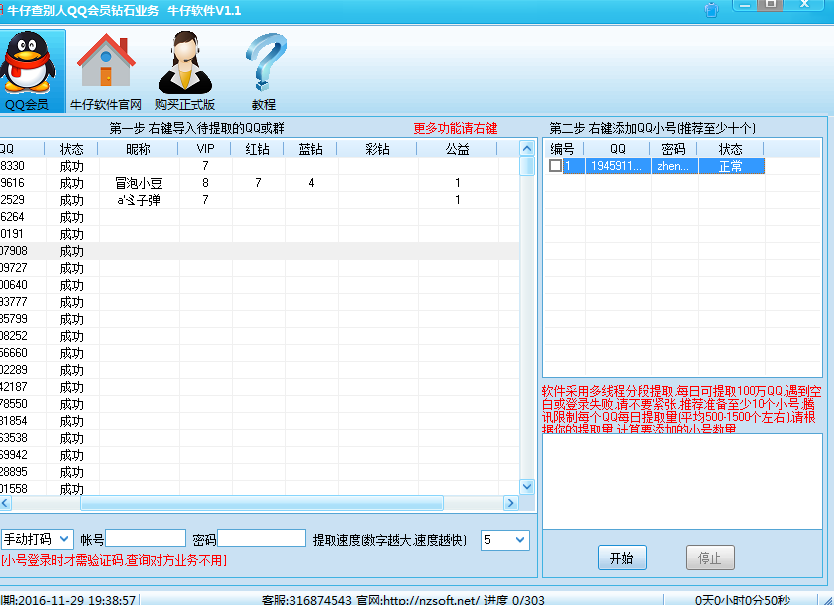834x605 pixels.
Task: Click the 编号 column header
Action: [x=563, y=149]
